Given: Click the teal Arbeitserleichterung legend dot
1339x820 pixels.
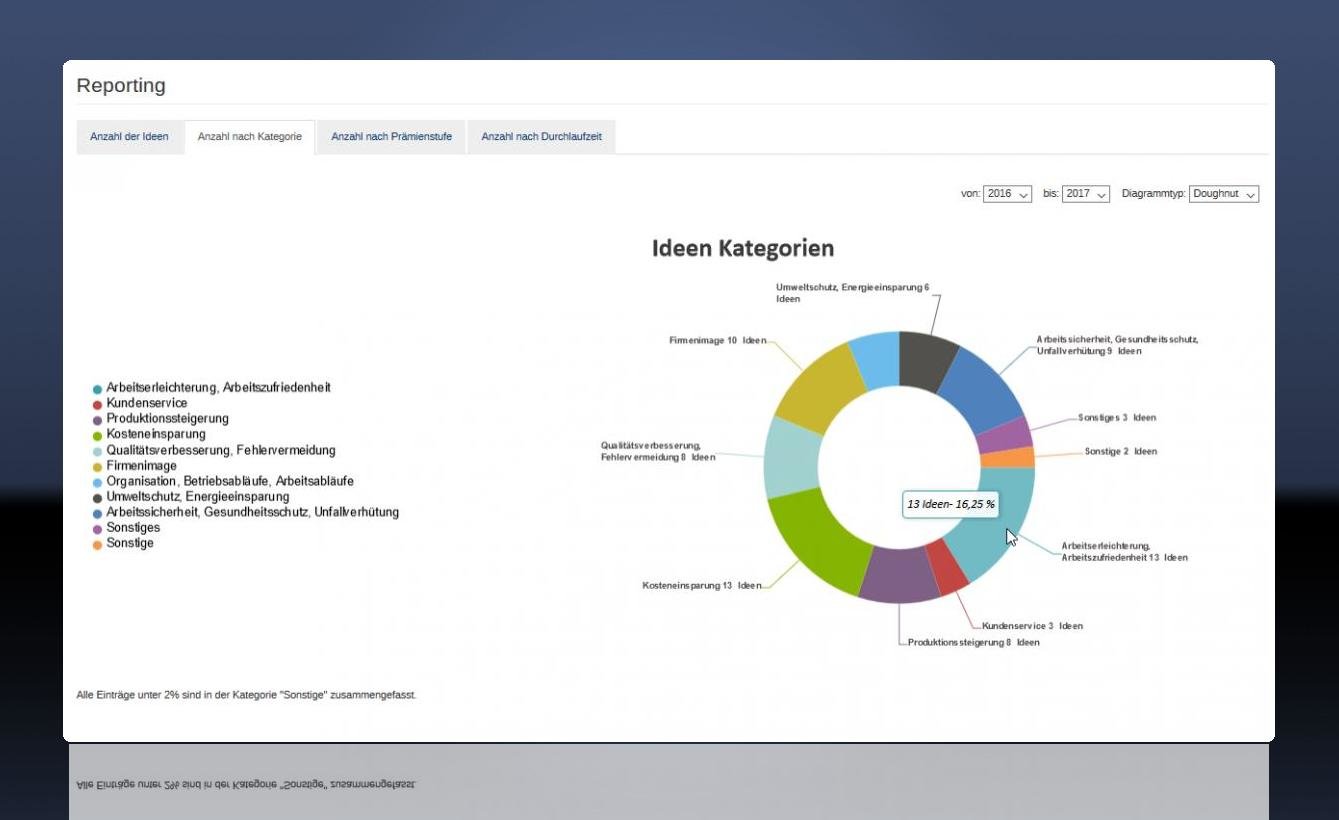Looking at the screenshot, I should (x=98, y=389).
